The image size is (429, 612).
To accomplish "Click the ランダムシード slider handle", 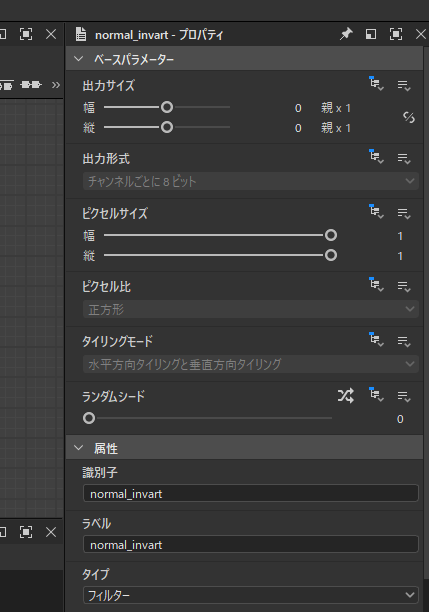I will click(x=89, y=418).
